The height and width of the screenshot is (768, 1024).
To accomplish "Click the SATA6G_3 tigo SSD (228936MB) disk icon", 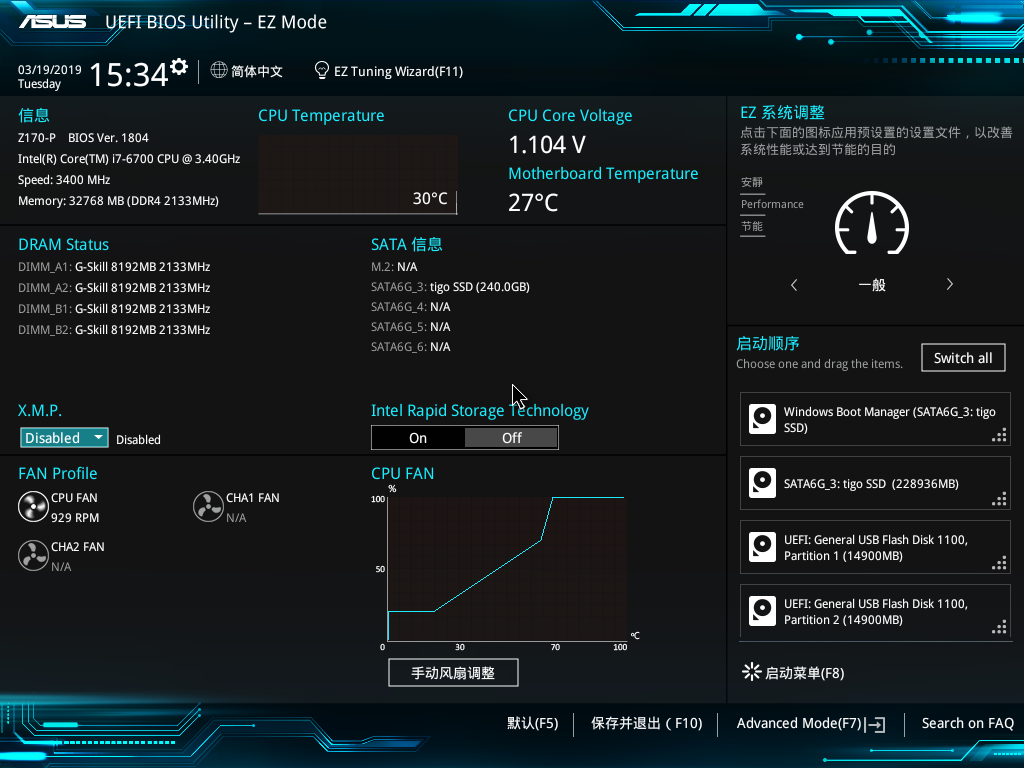I will [x=762, y=483].
